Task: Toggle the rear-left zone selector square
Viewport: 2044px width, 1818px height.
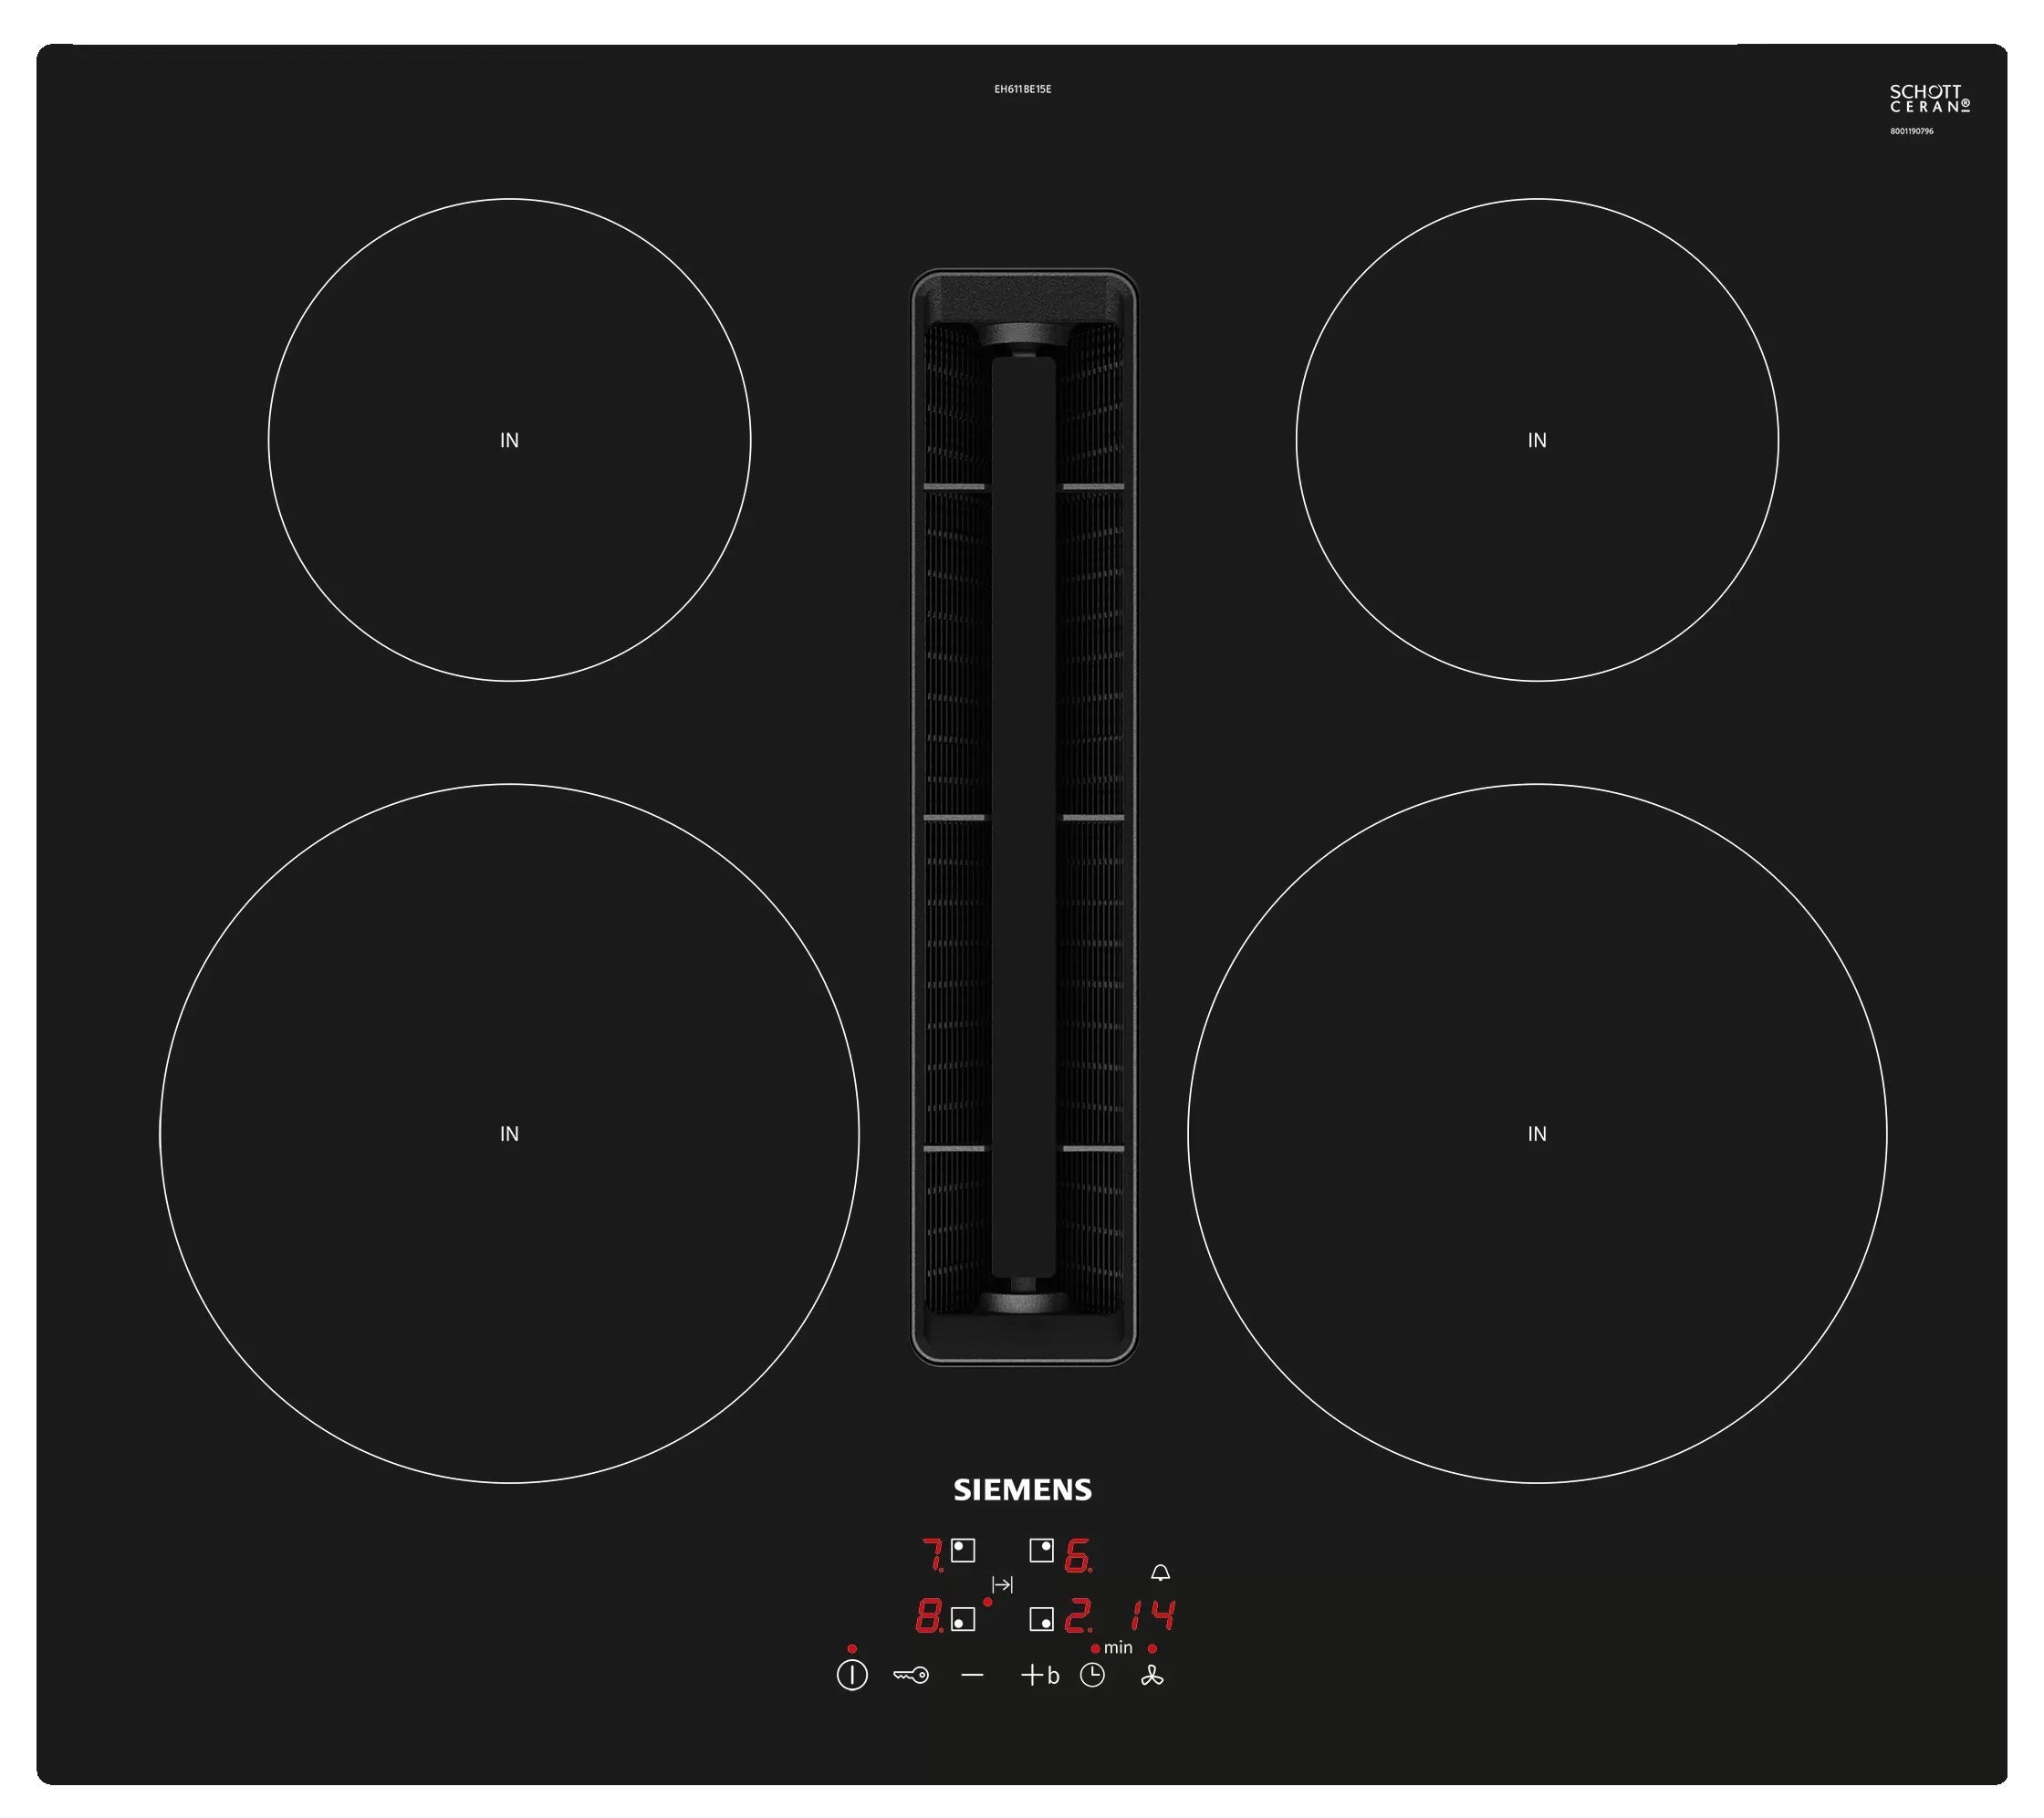Action: pos(964,1551)
